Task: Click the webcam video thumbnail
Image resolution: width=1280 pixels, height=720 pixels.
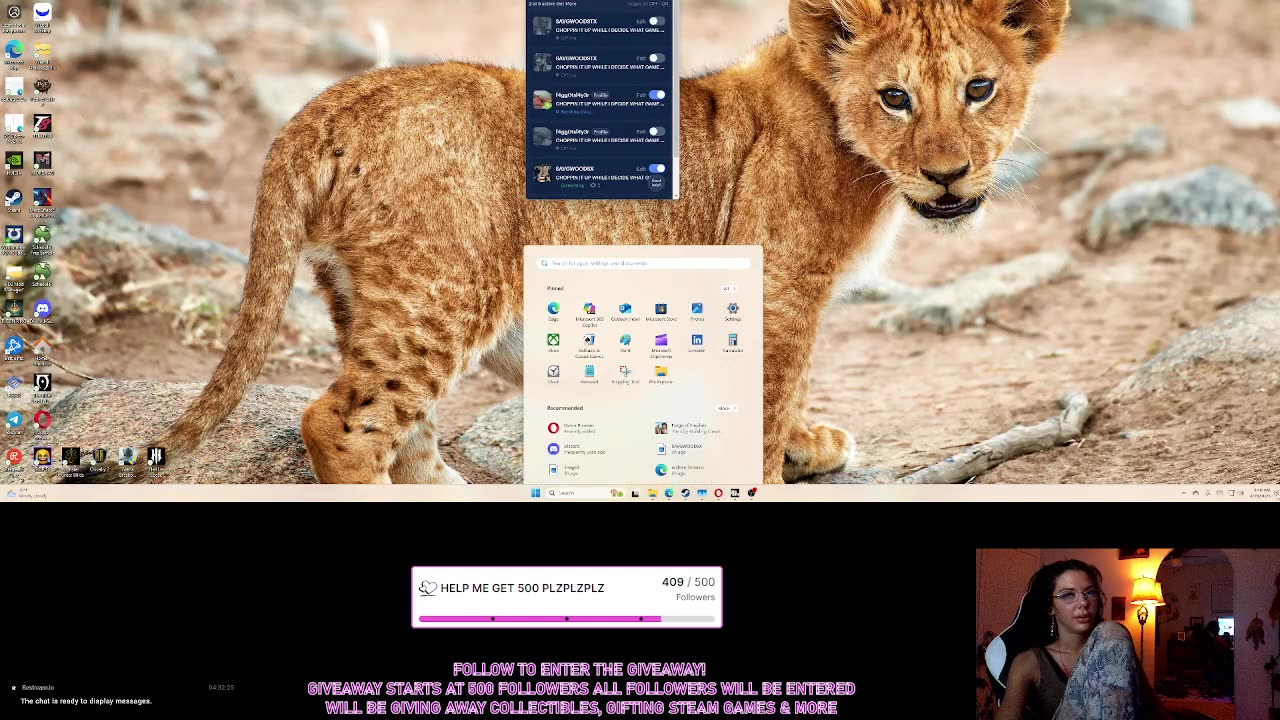Action: (1128, 634)
